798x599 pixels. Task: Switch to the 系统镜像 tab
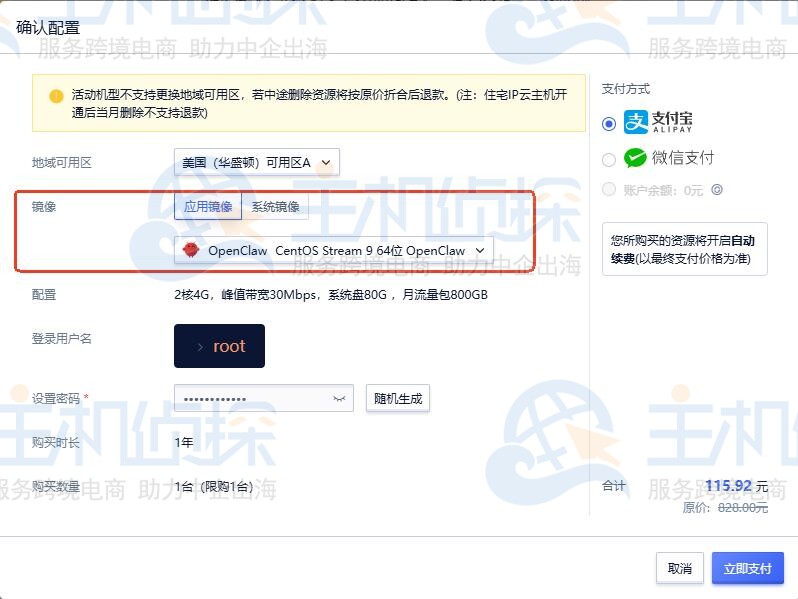click(275, 207)
